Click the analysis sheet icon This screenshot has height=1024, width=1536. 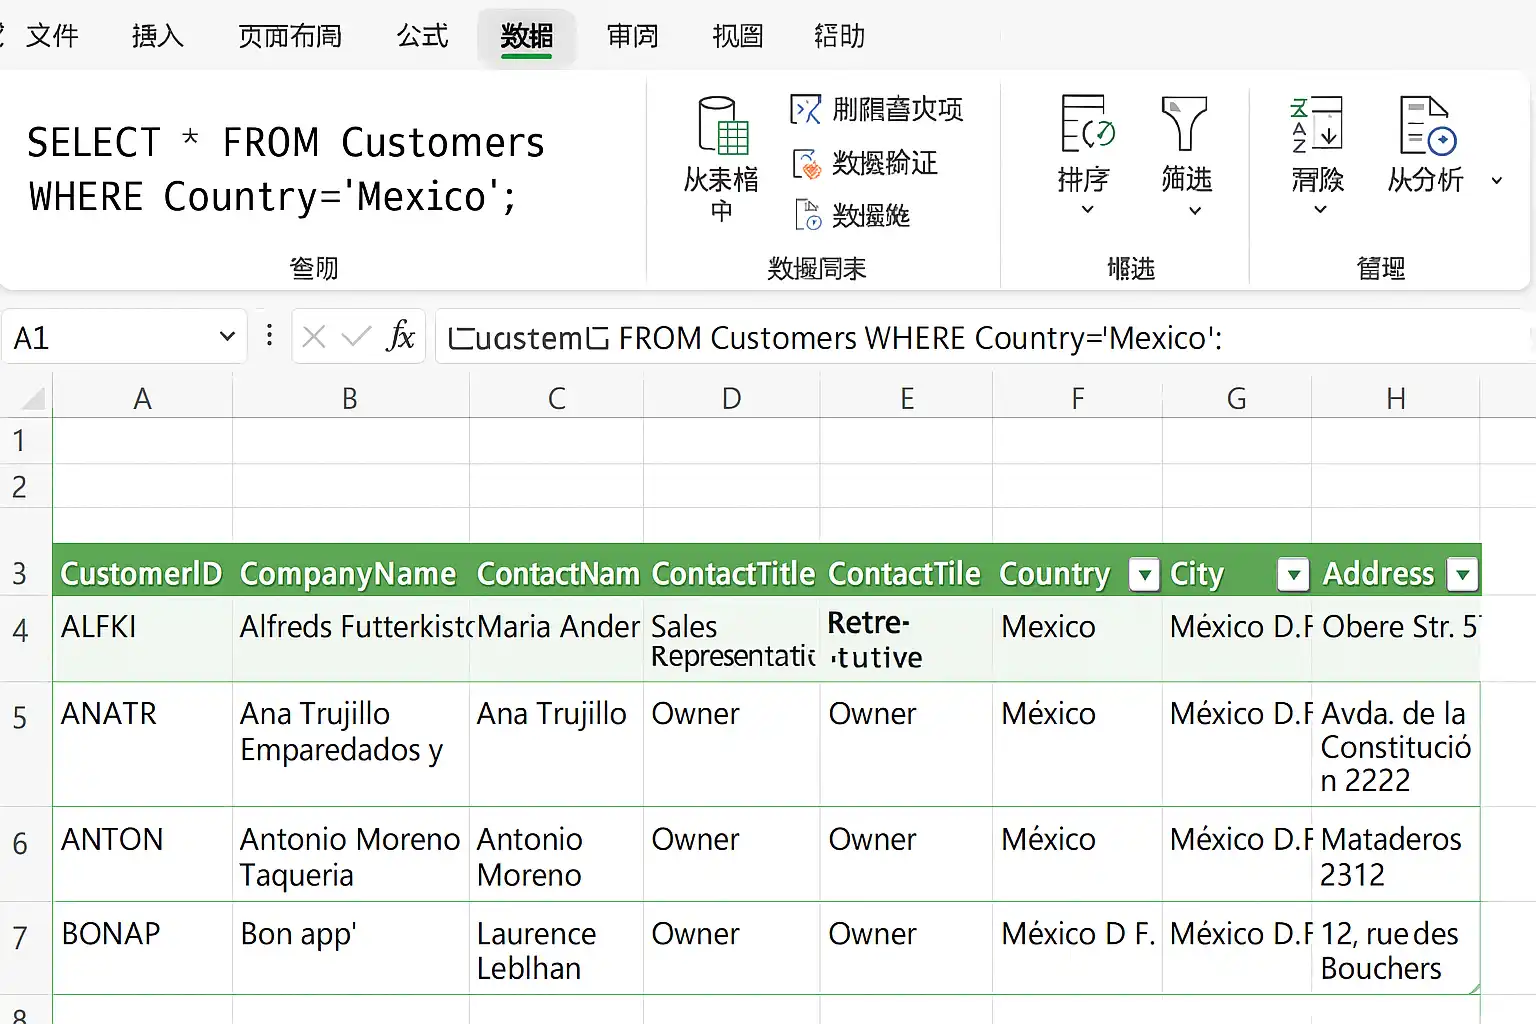tap(1427, 126)
